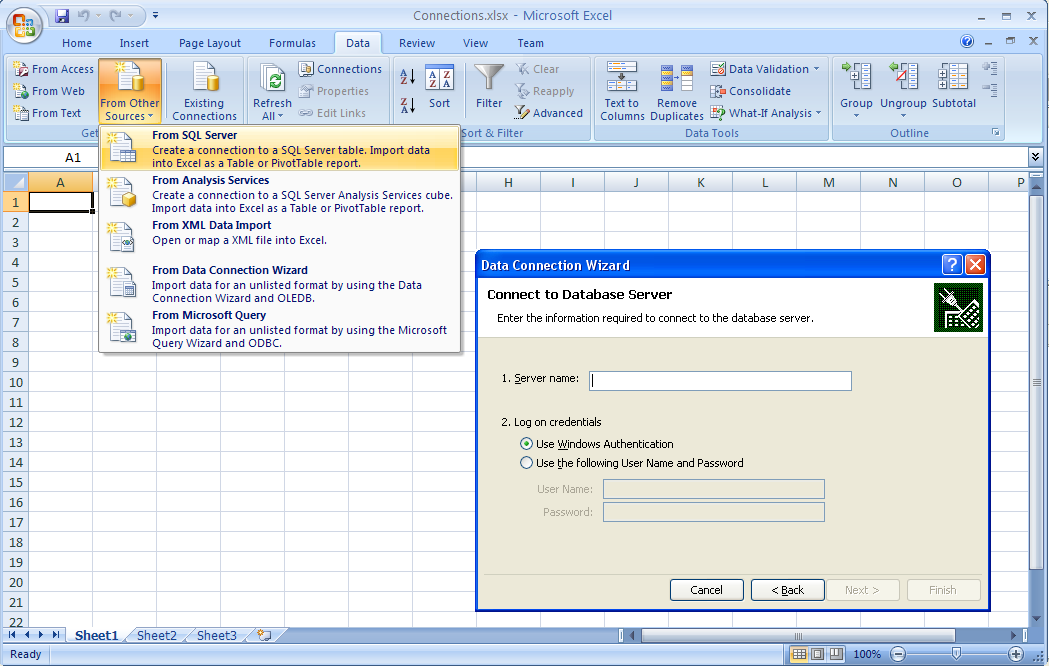The image size is (1049, 666).
Task: Open the Review tab
Action: point(417,43)
